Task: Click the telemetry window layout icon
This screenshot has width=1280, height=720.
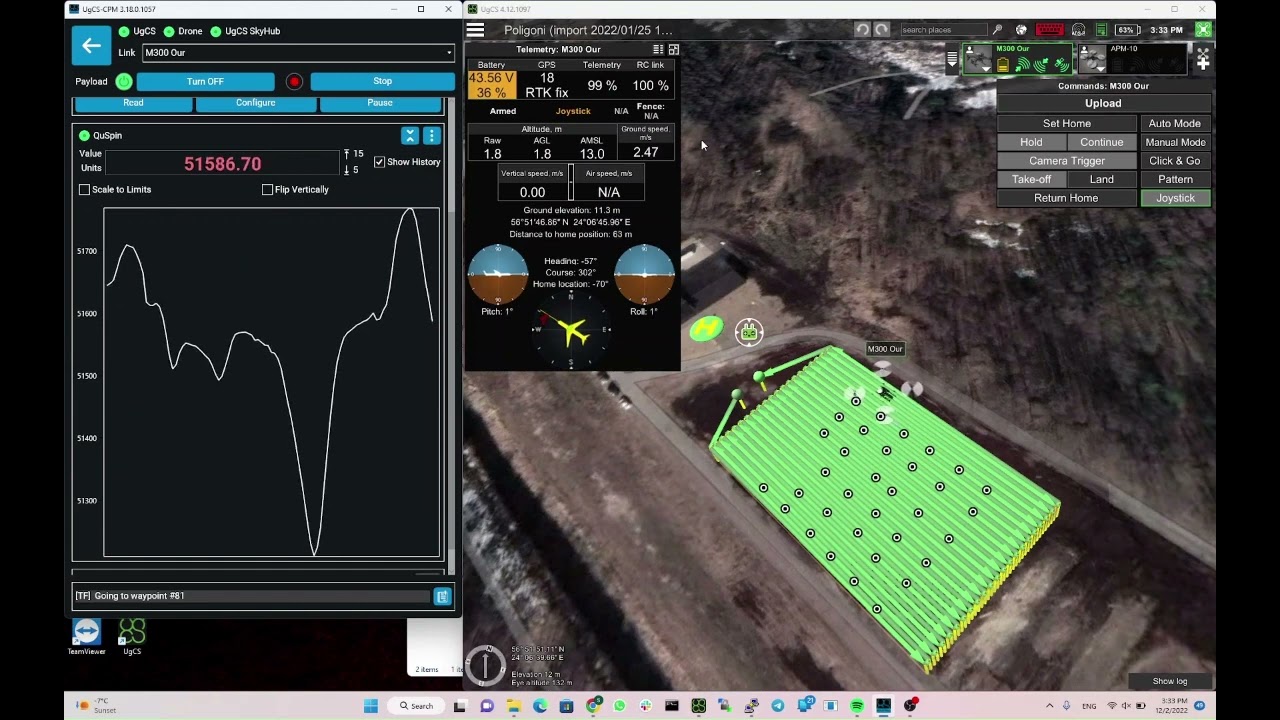Action: pyautogui.click(x=674, y=49)
